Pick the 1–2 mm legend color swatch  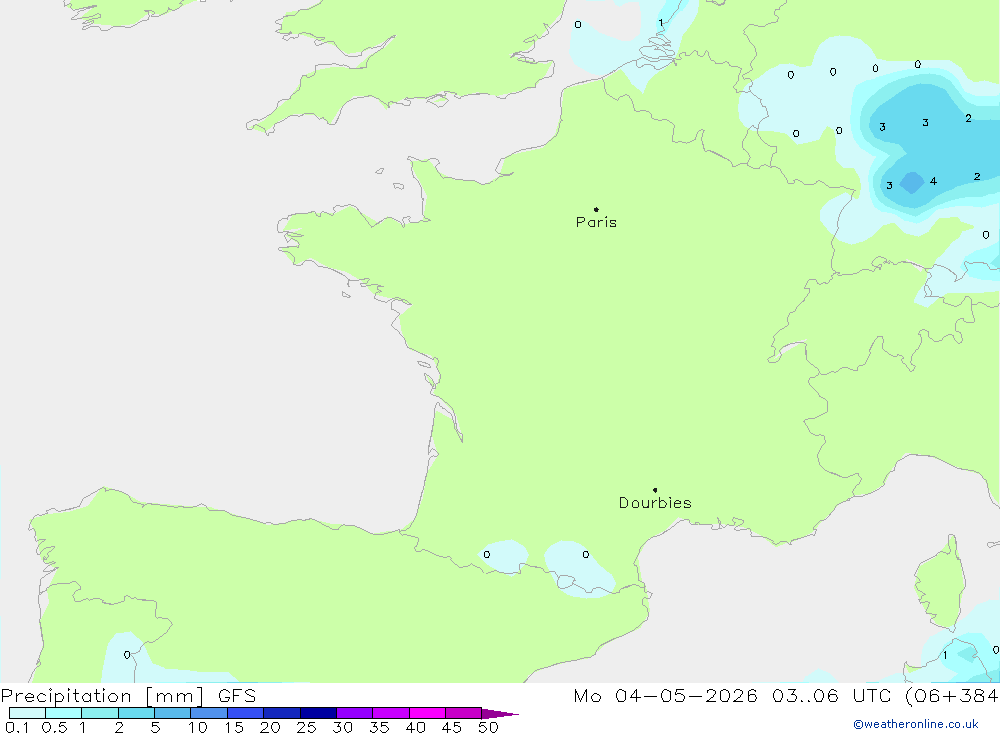pos(100,713)
